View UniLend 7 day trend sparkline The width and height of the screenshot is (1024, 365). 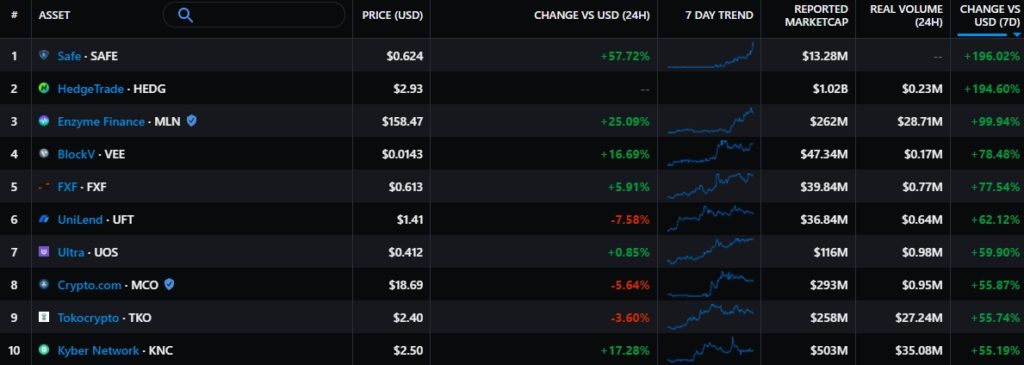pyautogui.click(x=711, y=219)
